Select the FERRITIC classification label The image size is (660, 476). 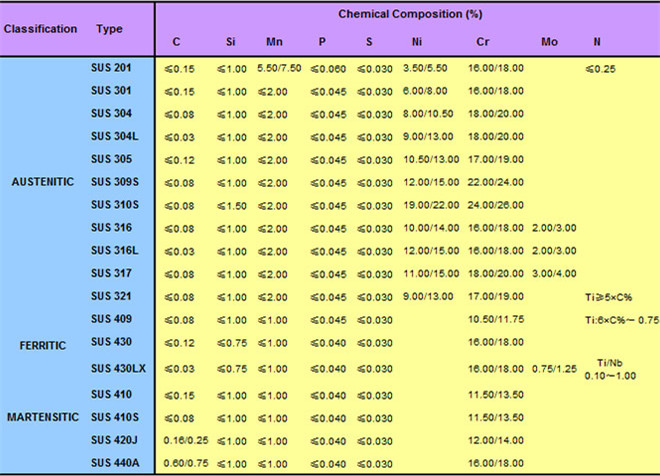click(x=45, y=343)
